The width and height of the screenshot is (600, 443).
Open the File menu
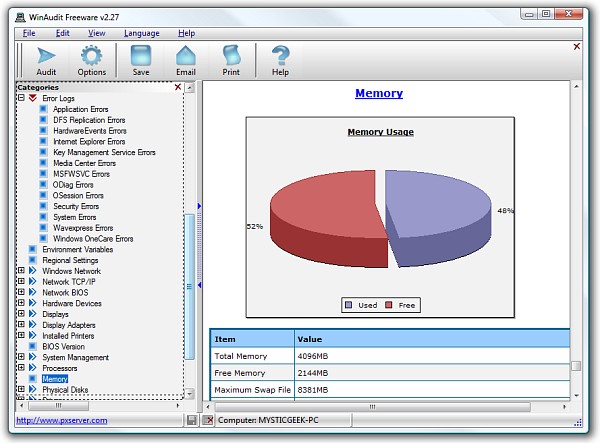coord(29,33)
